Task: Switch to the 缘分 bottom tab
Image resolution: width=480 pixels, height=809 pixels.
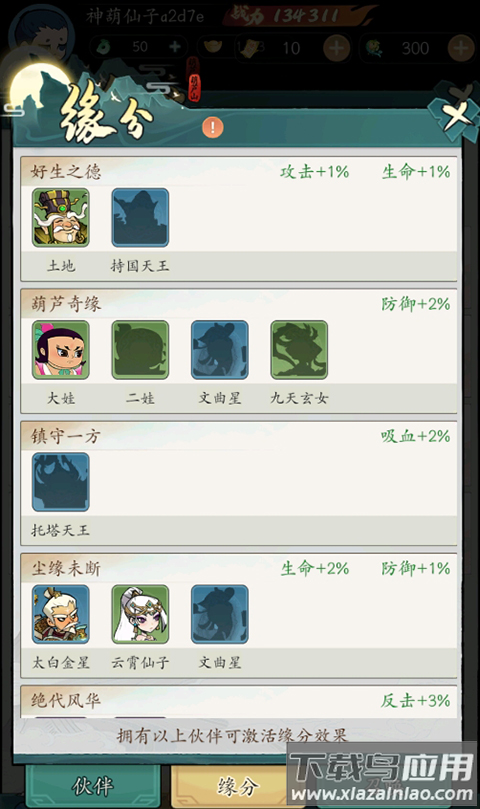Action: tap(237, 786)
